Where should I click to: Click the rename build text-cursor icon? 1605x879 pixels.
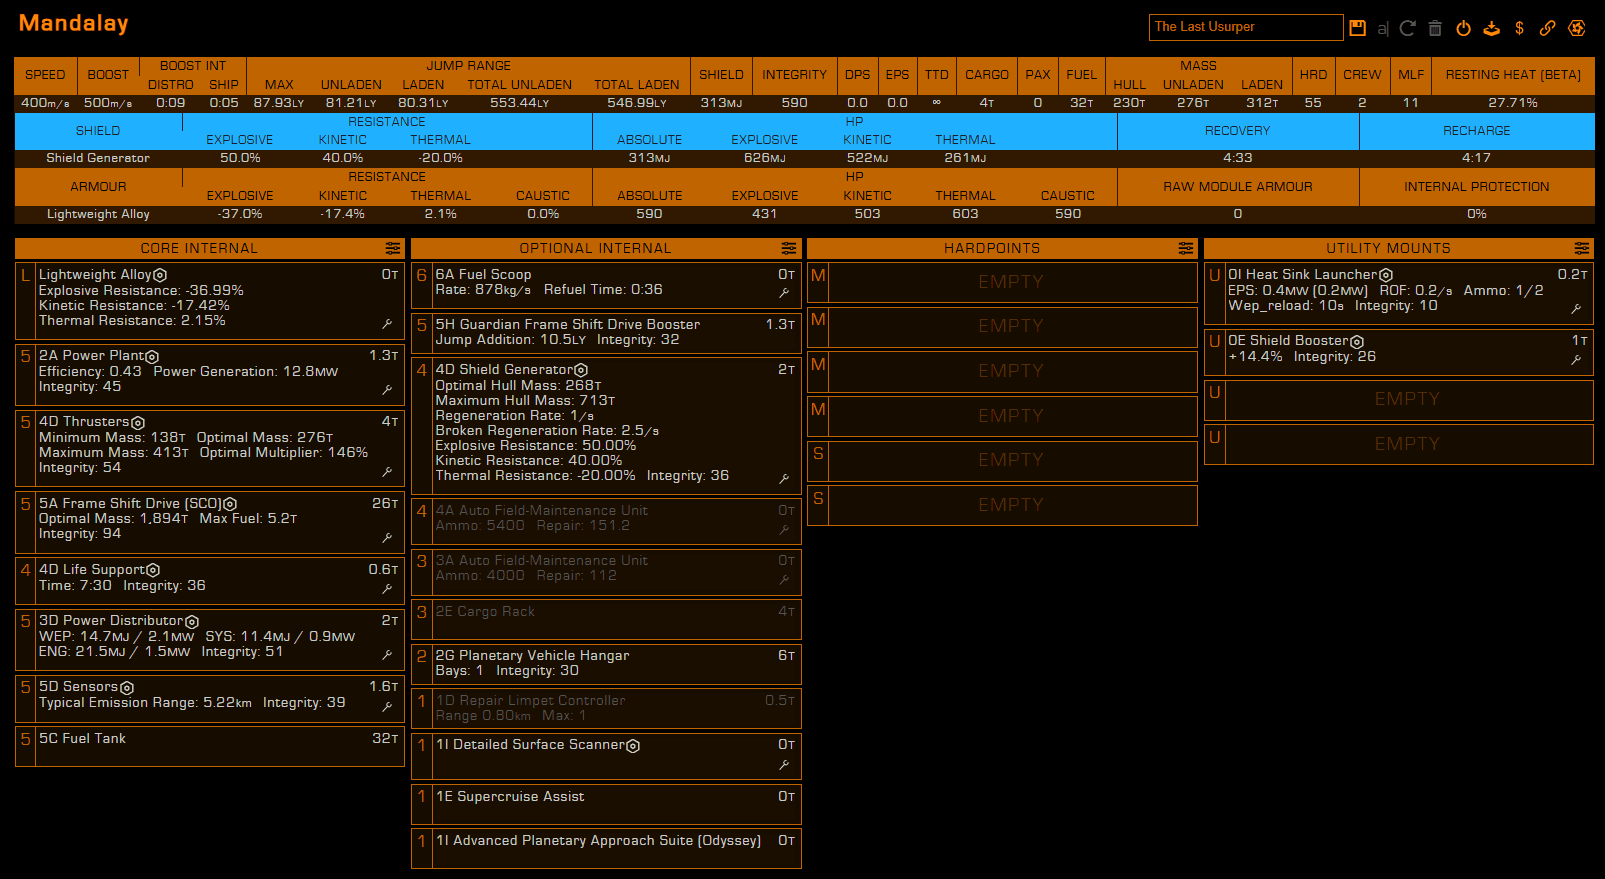(x=1383, y=28)
